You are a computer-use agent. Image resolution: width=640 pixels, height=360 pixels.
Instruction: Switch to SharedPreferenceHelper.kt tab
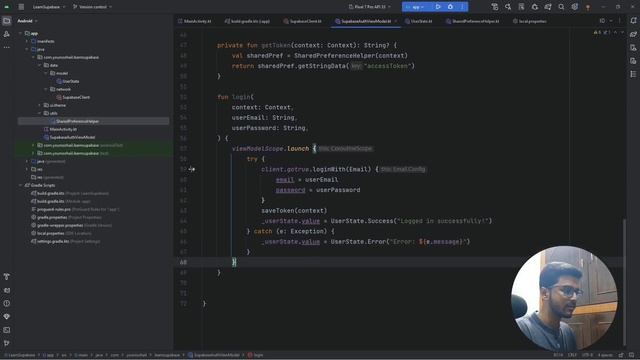pyautogui.click(x=473, y=21)
